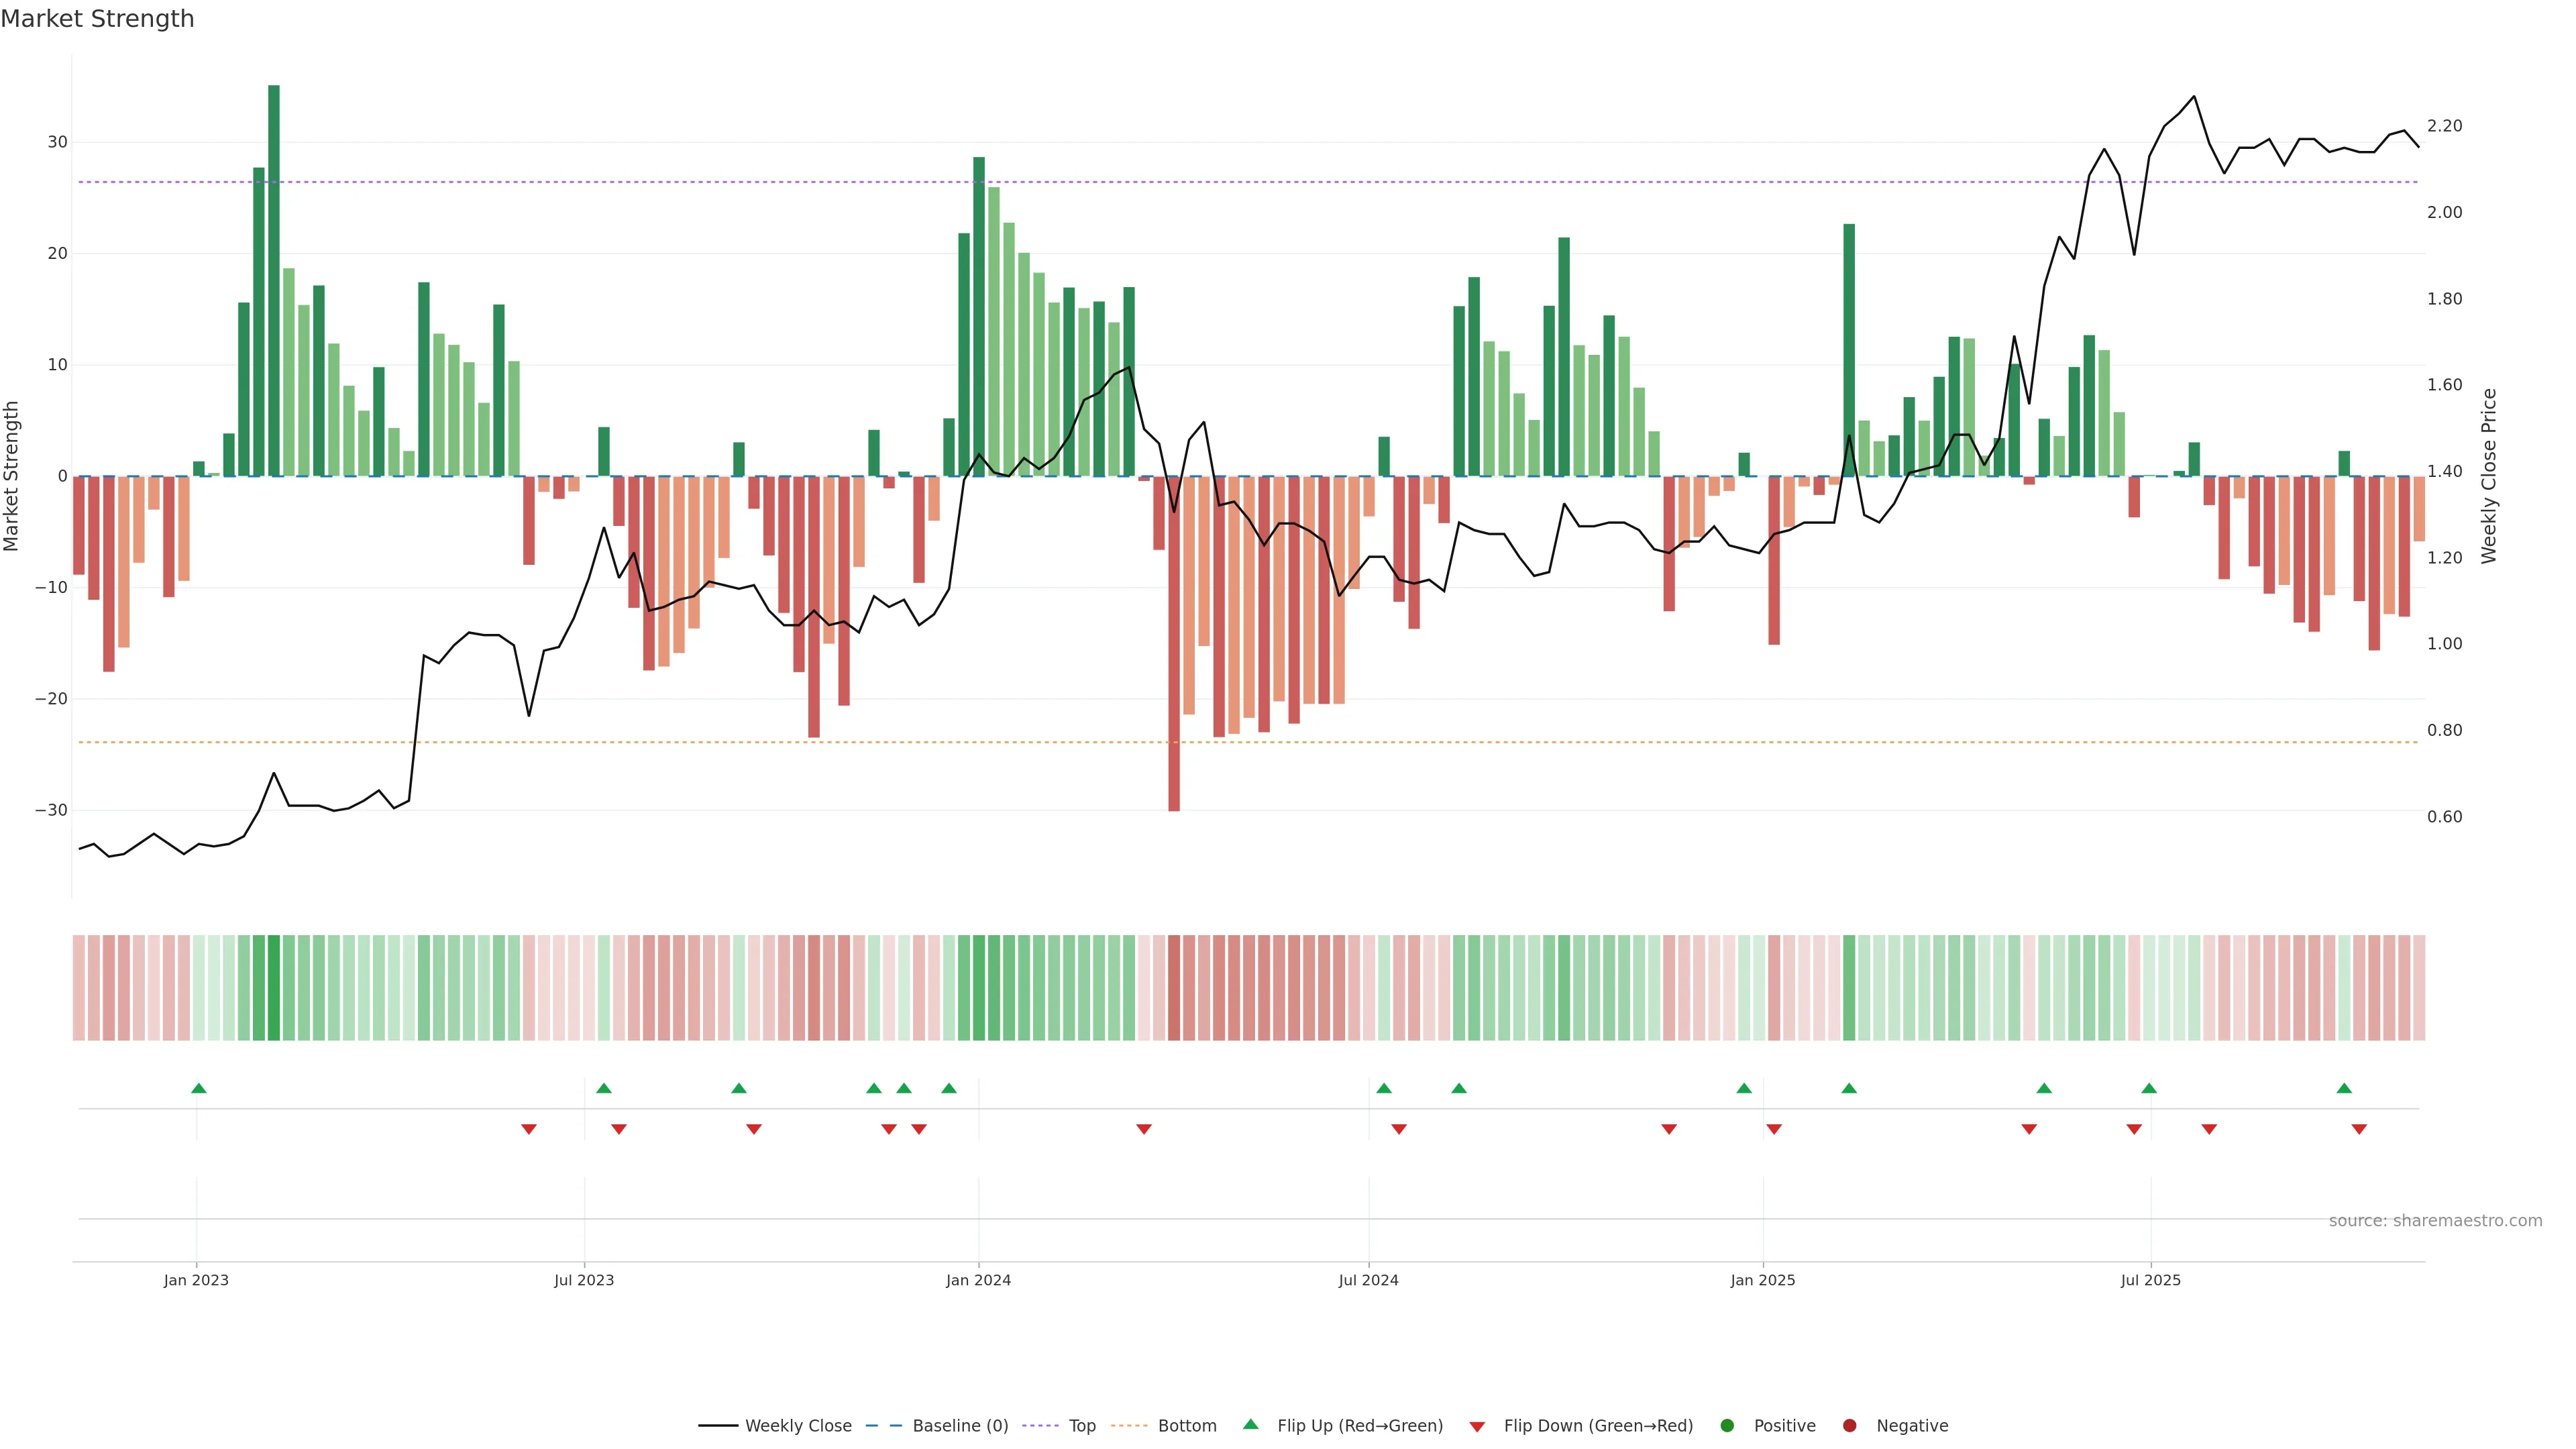Click Flip Down red triangle legend icon

pos(1477,1426)
